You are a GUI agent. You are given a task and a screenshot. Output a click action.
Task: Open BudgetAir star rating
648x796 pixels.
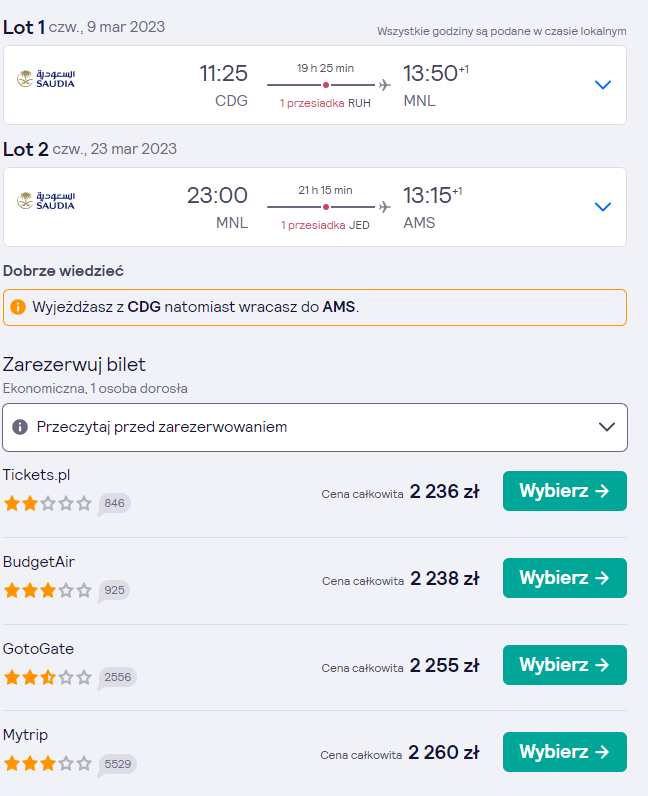tap(48, 590)
